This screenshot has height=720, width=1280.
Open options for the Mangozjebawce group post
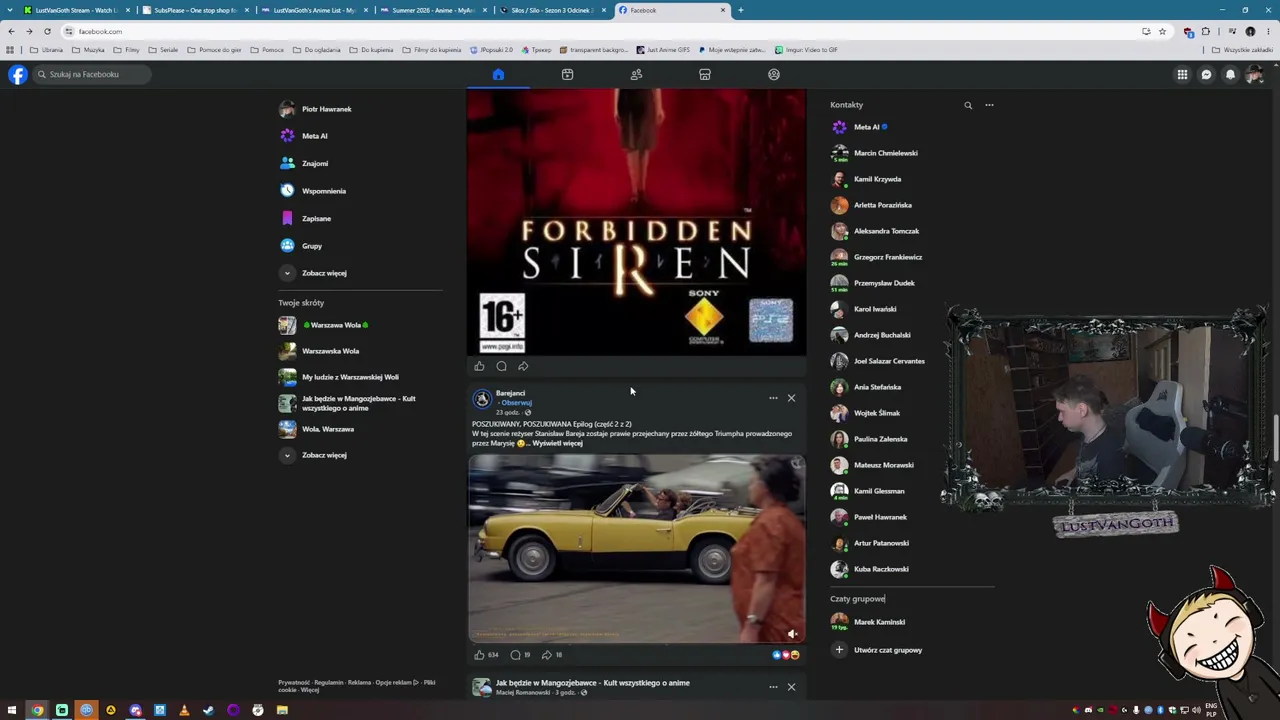[773, 687]
